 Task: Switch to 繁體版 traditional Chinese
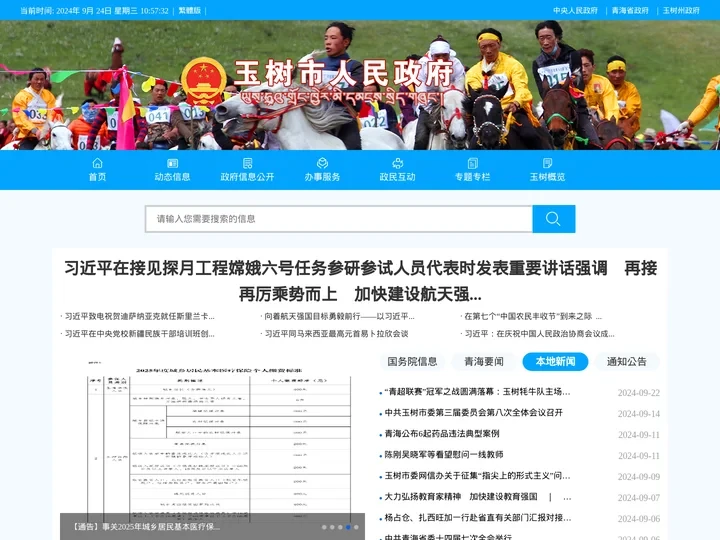point(190,10)
